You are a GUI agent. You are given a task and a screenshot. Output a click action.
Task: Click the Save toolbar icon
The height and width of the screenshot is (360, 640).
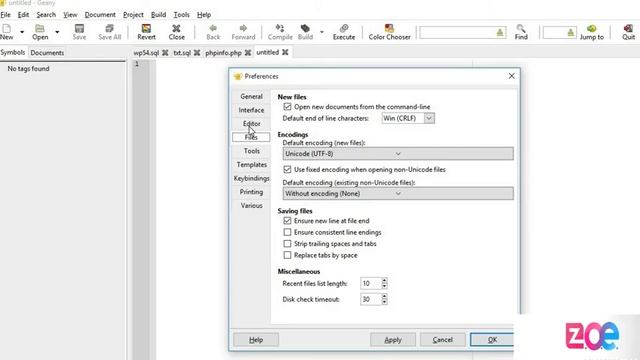[79, 32]
